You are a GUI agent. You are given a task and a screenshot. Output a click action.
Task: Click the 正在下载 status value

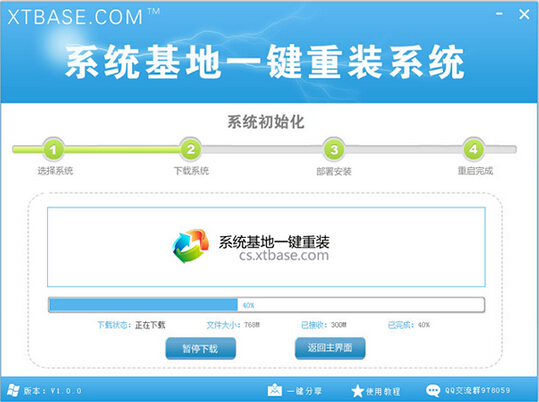pos(150,325)
